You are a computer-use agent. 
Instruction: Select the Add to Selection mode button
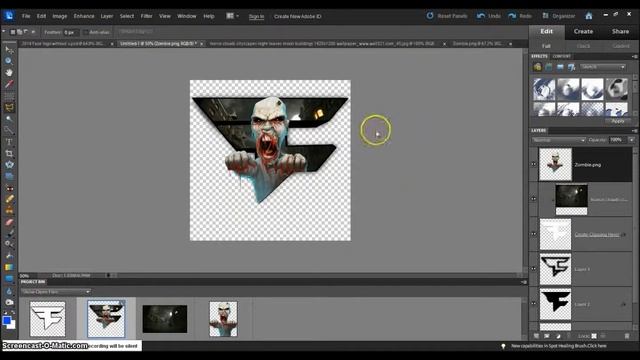19,32
